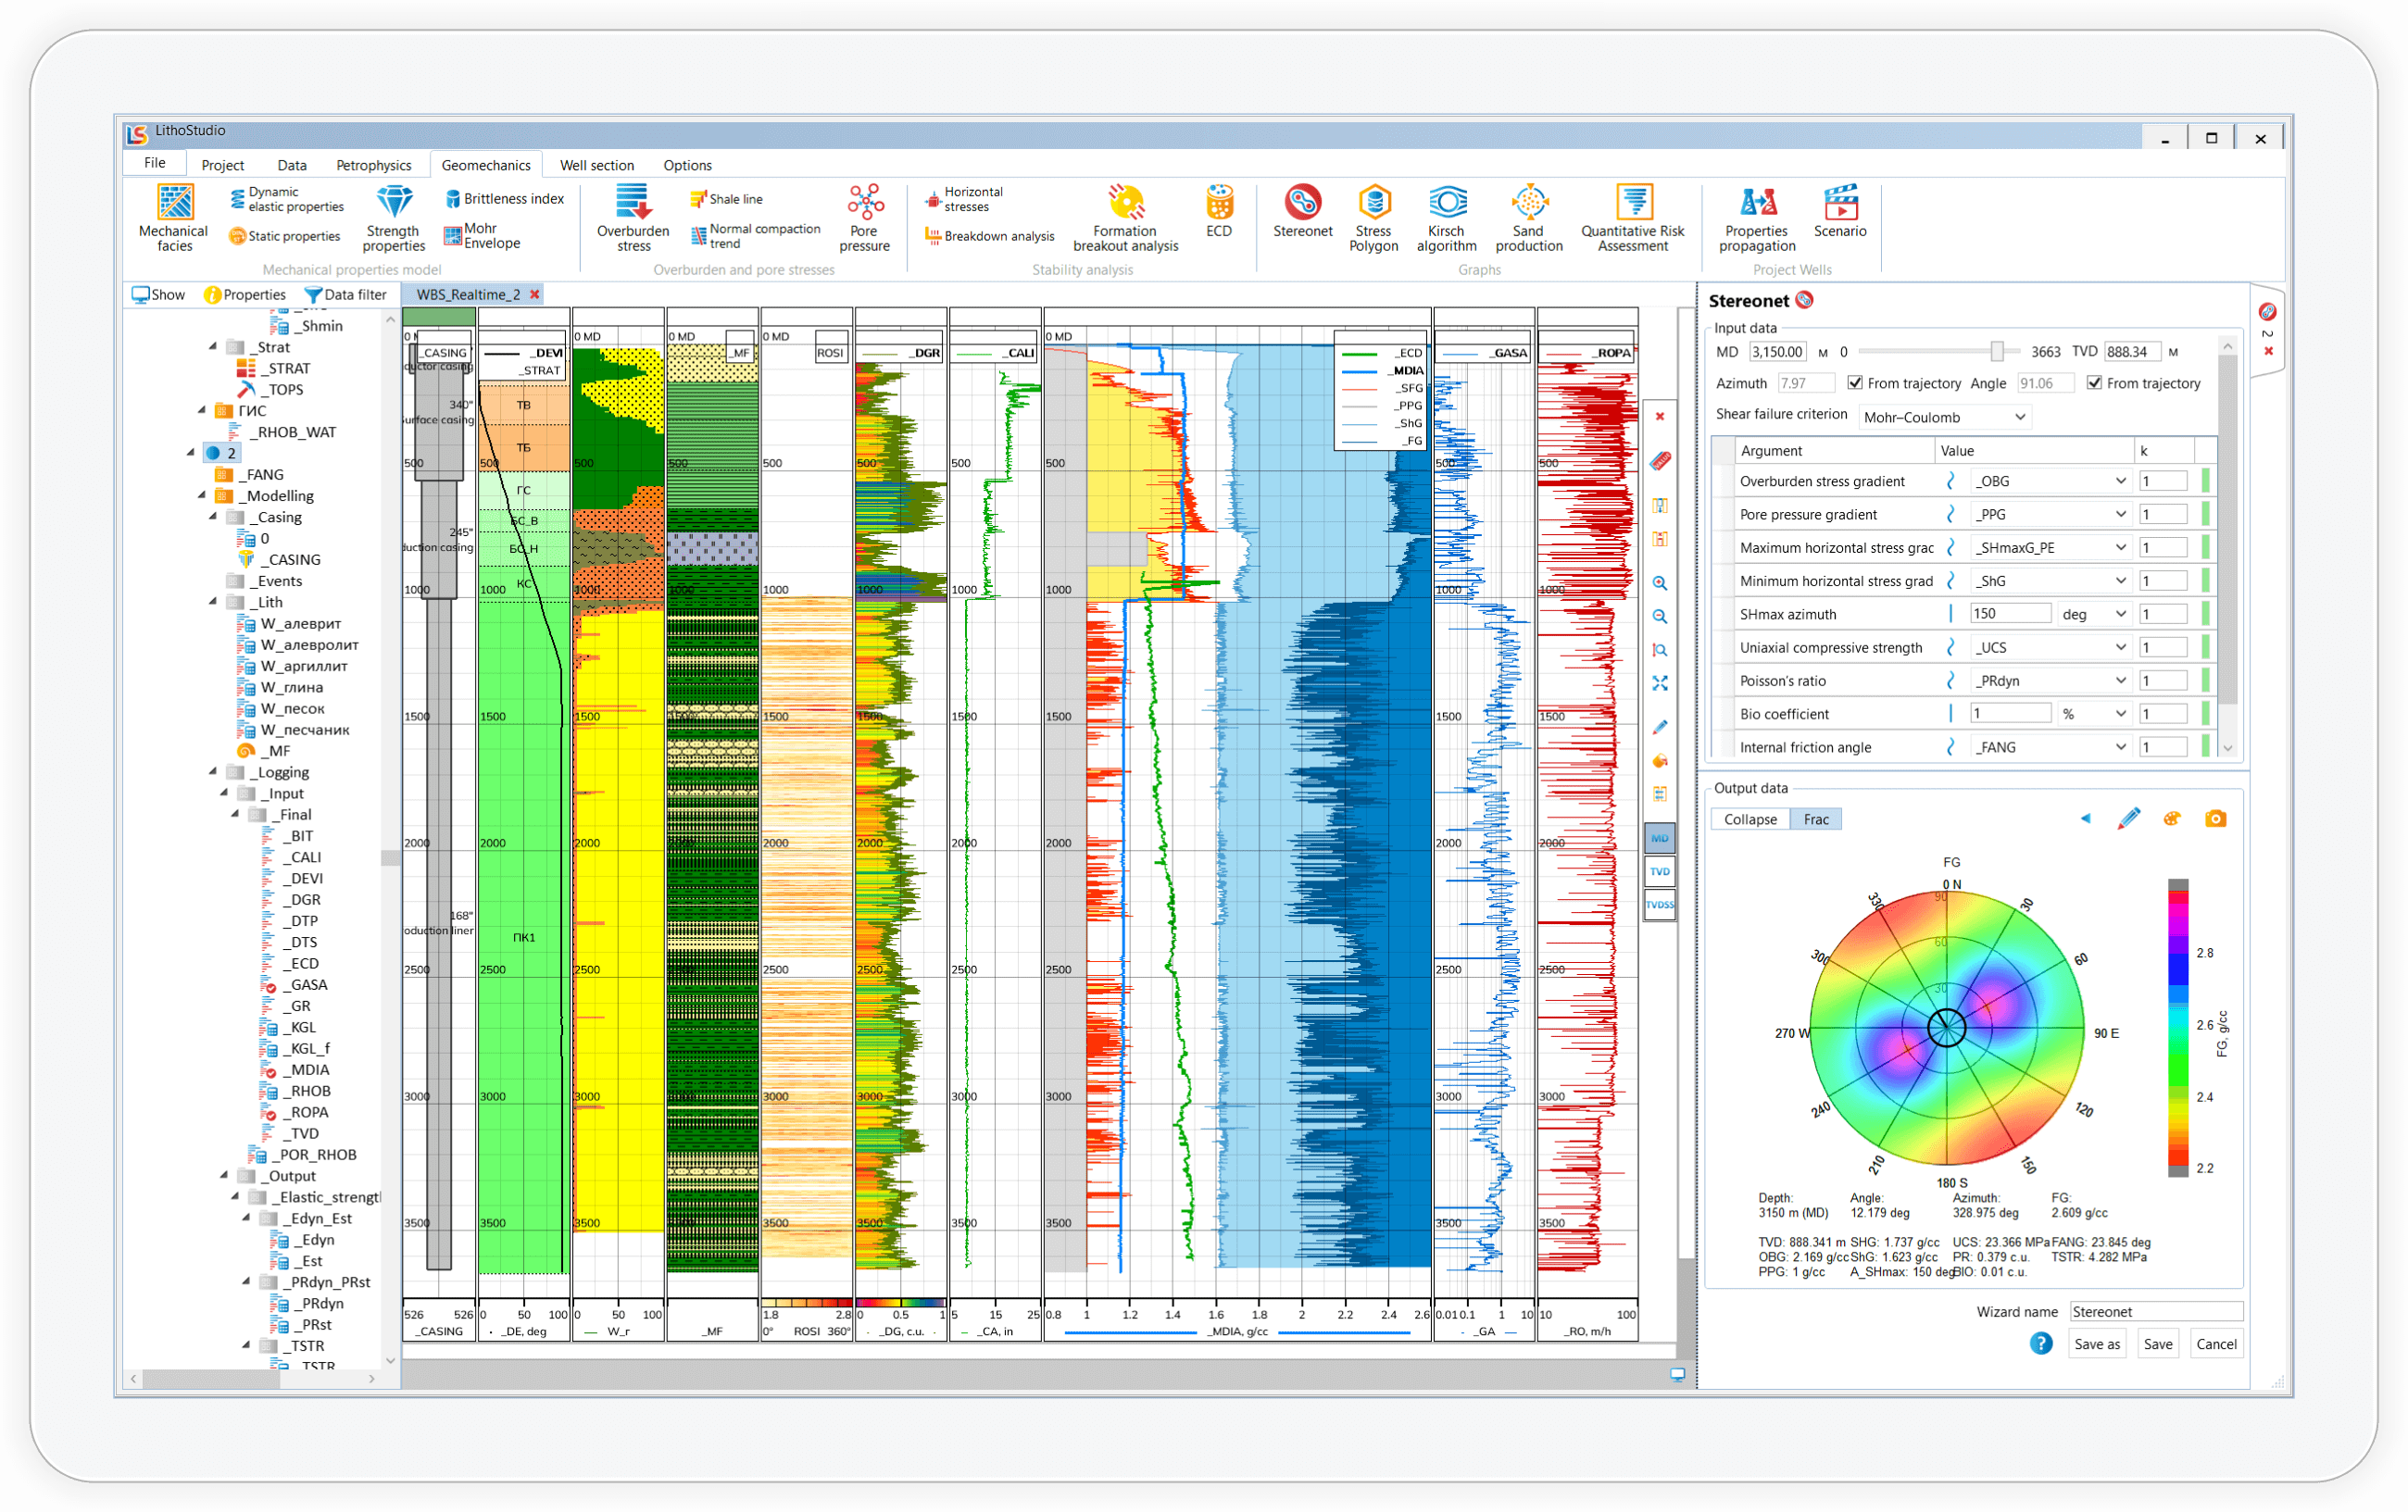The width and height of the screenshot is (2408, 1512).
Task: Switch to the Petrophysics ribbon tab
Action: [374, 164]
